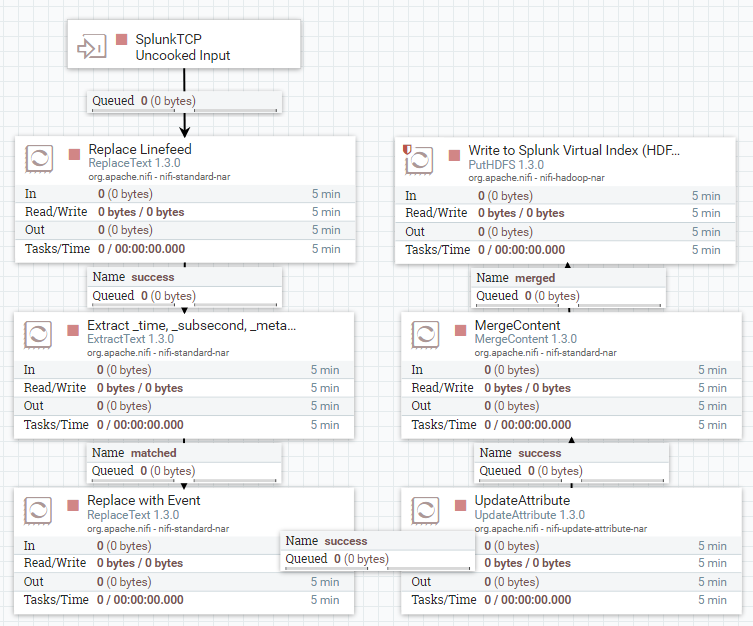
Task: Click UpdateAttribute 1.3.0 type label
Action: (529, 515)
